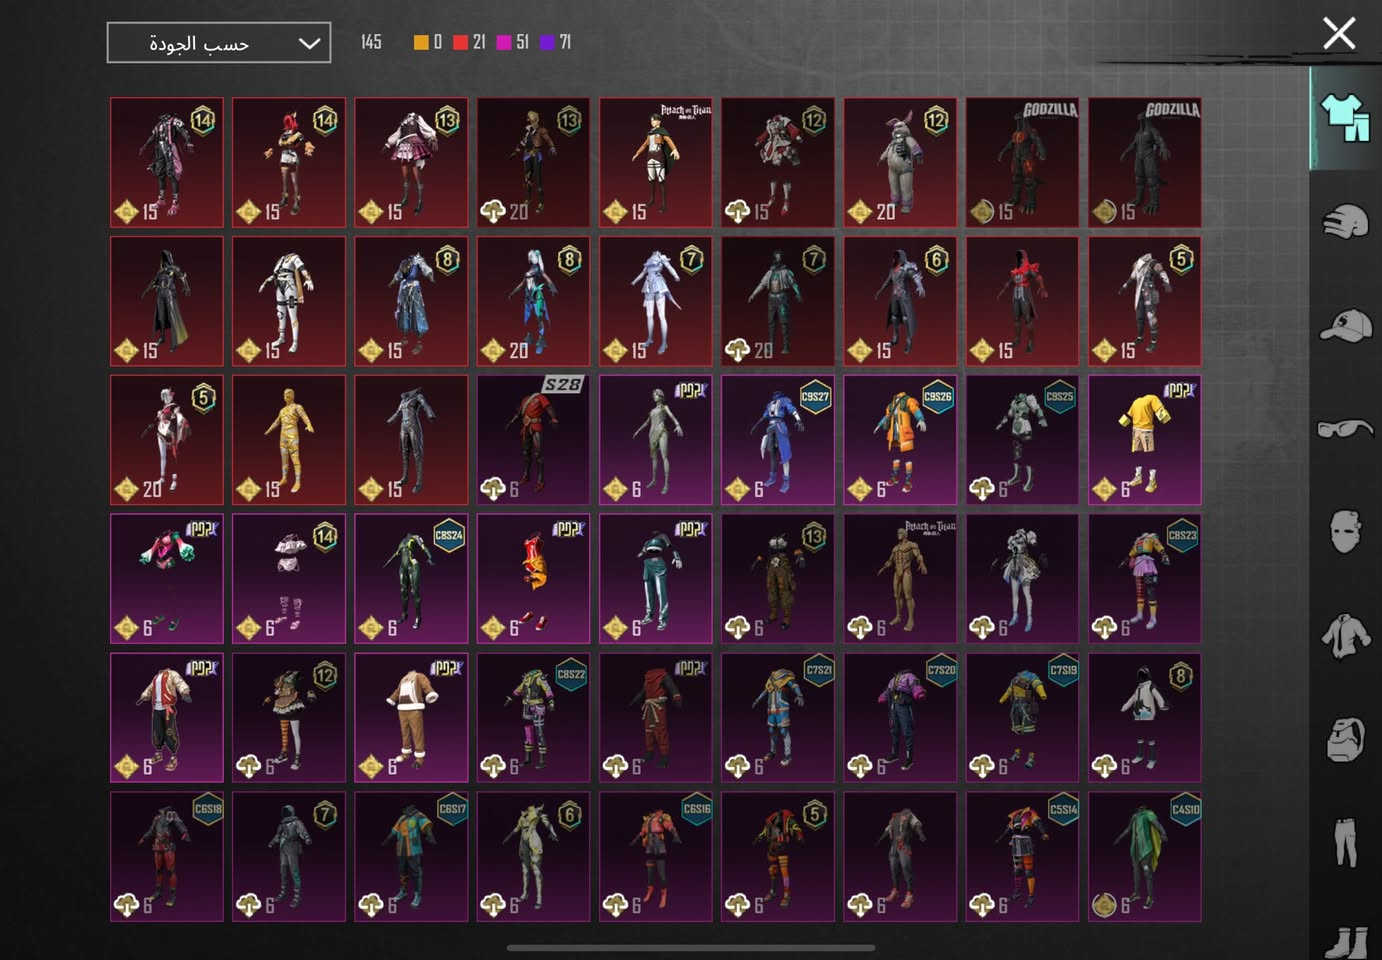1382x960 pixels.
Task: Choose the C4S10 green cape outfit
Action: coord(1144,857)
